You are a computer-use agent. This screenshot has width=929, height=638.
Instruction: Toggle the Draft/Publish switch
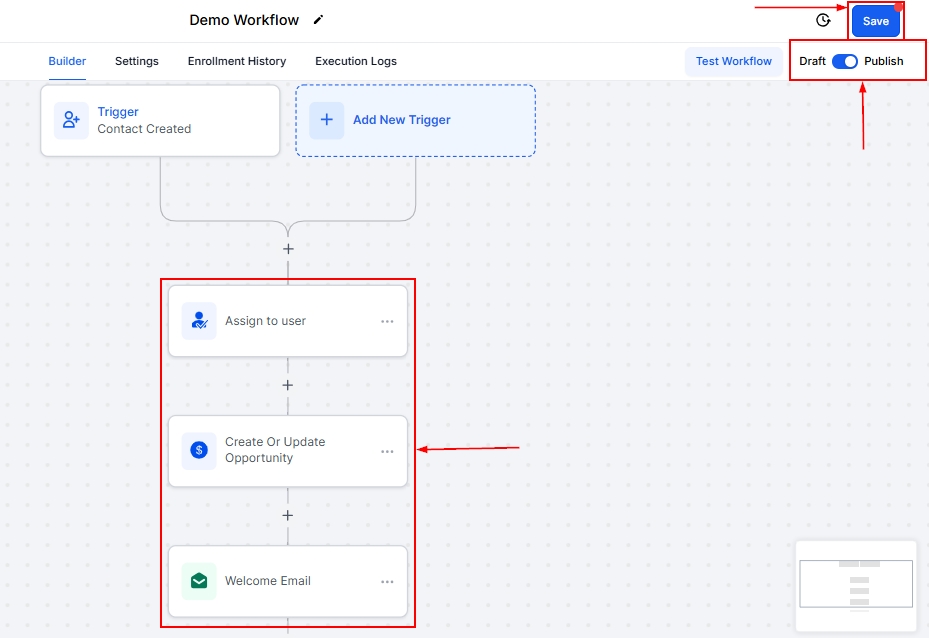click(x=845, y=61)
